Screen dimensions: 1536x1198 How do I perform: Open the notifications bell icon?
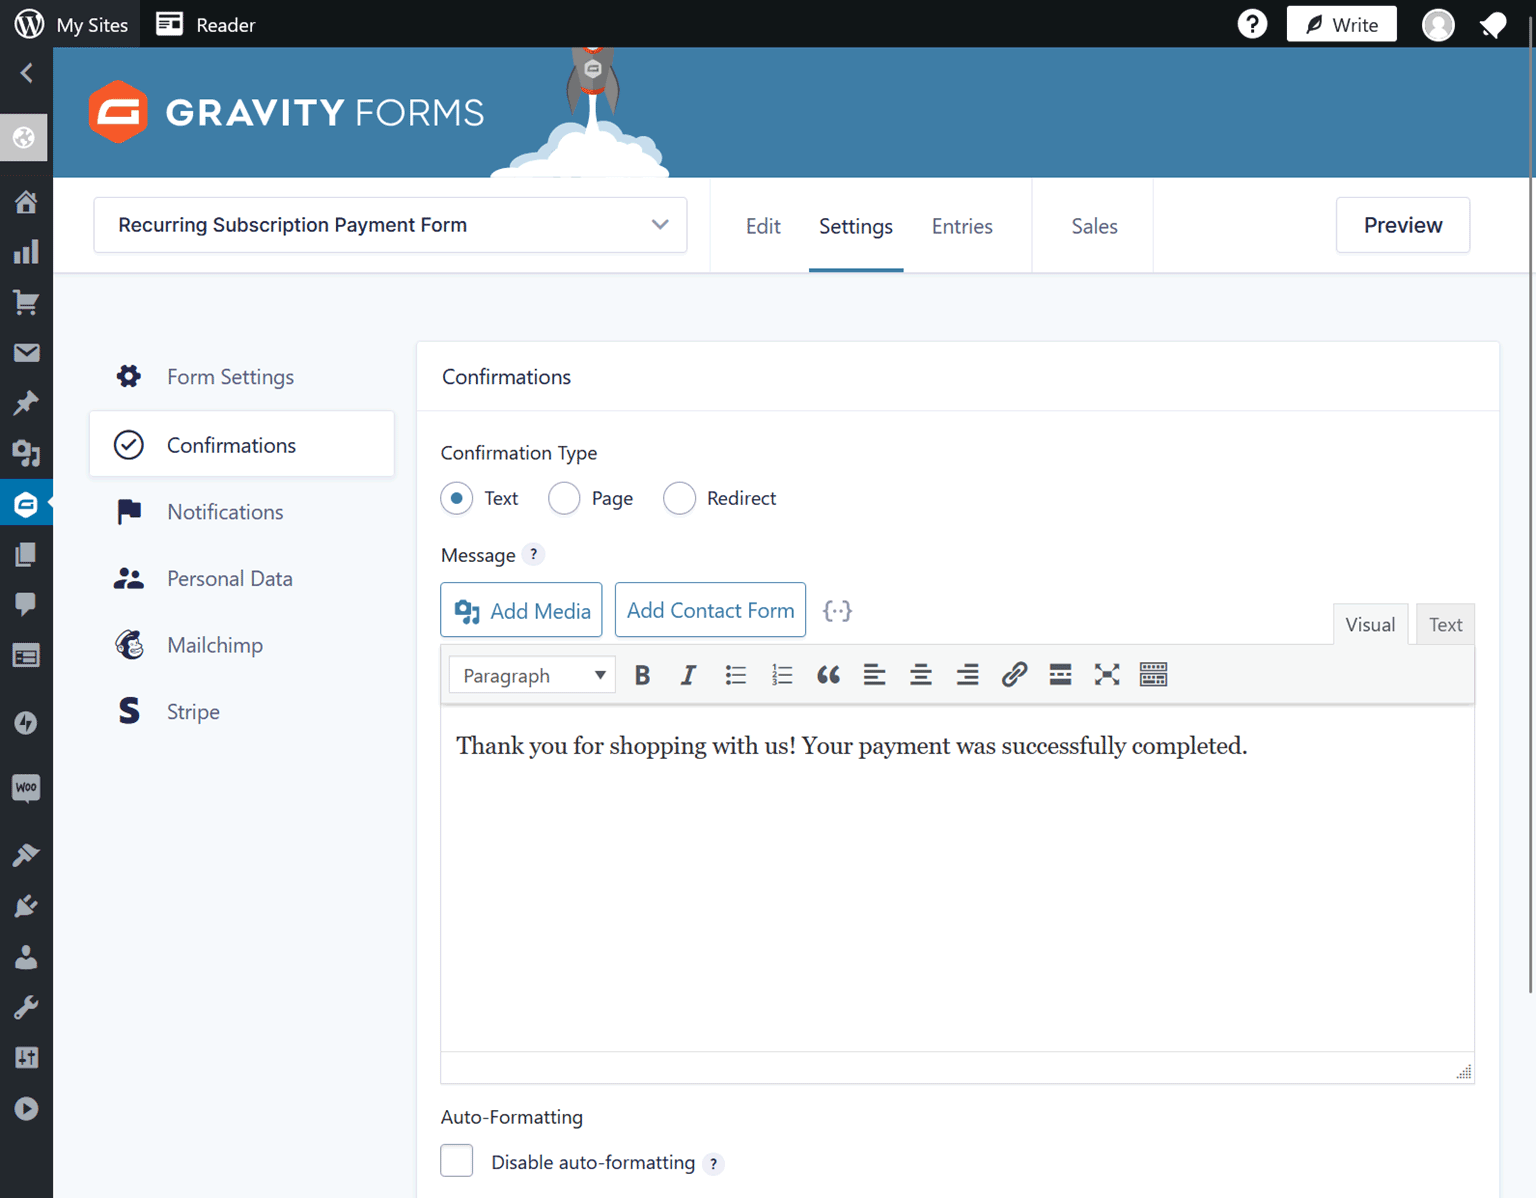tap(1493, 25)
